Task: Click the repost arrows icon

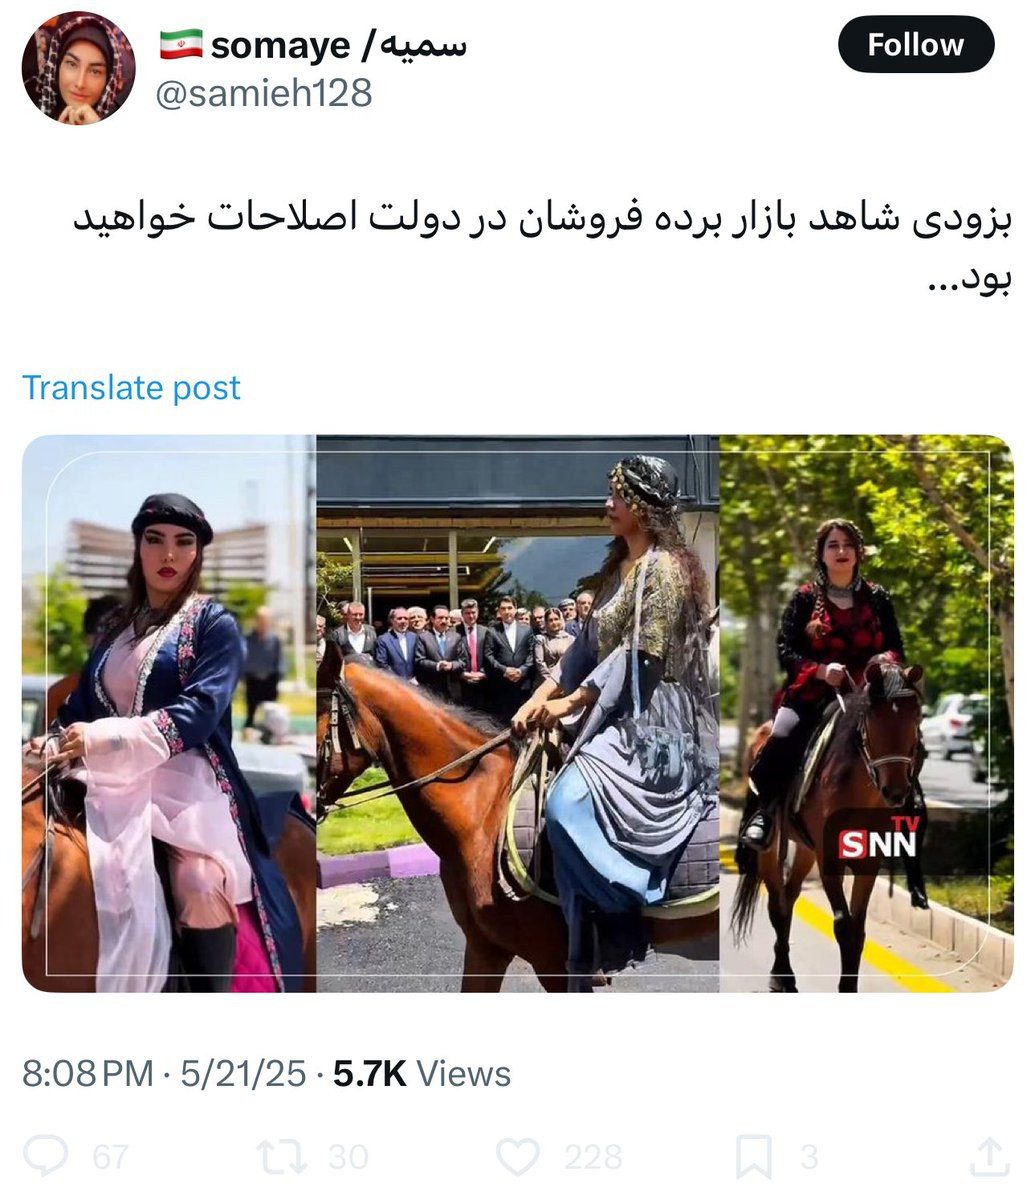Action: (x=281, y=1157)
